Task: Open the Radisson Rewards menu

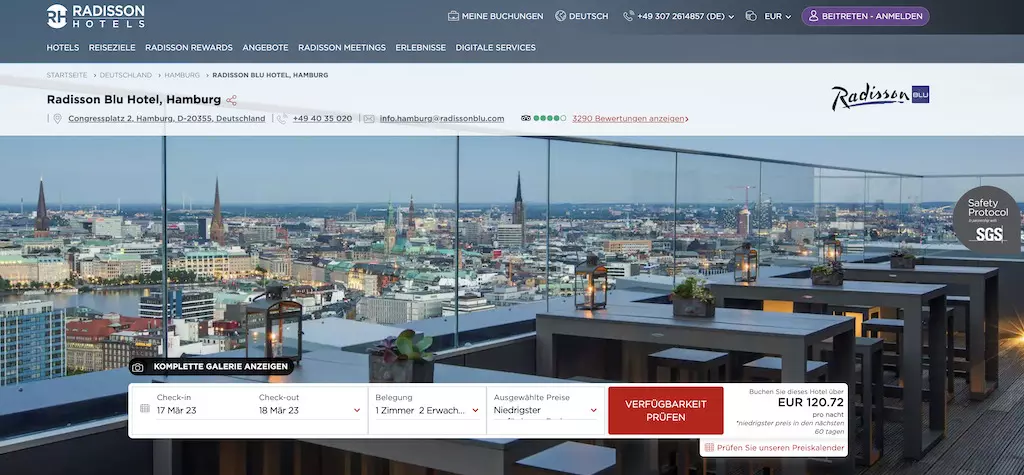Action: click(x=189, y=48)
